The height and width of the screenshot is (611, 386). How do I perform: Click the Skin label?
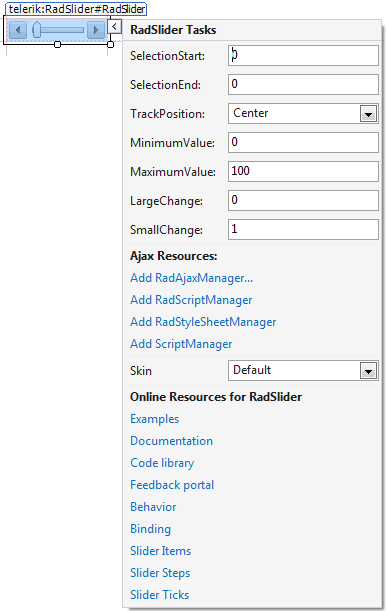(141, 371)
